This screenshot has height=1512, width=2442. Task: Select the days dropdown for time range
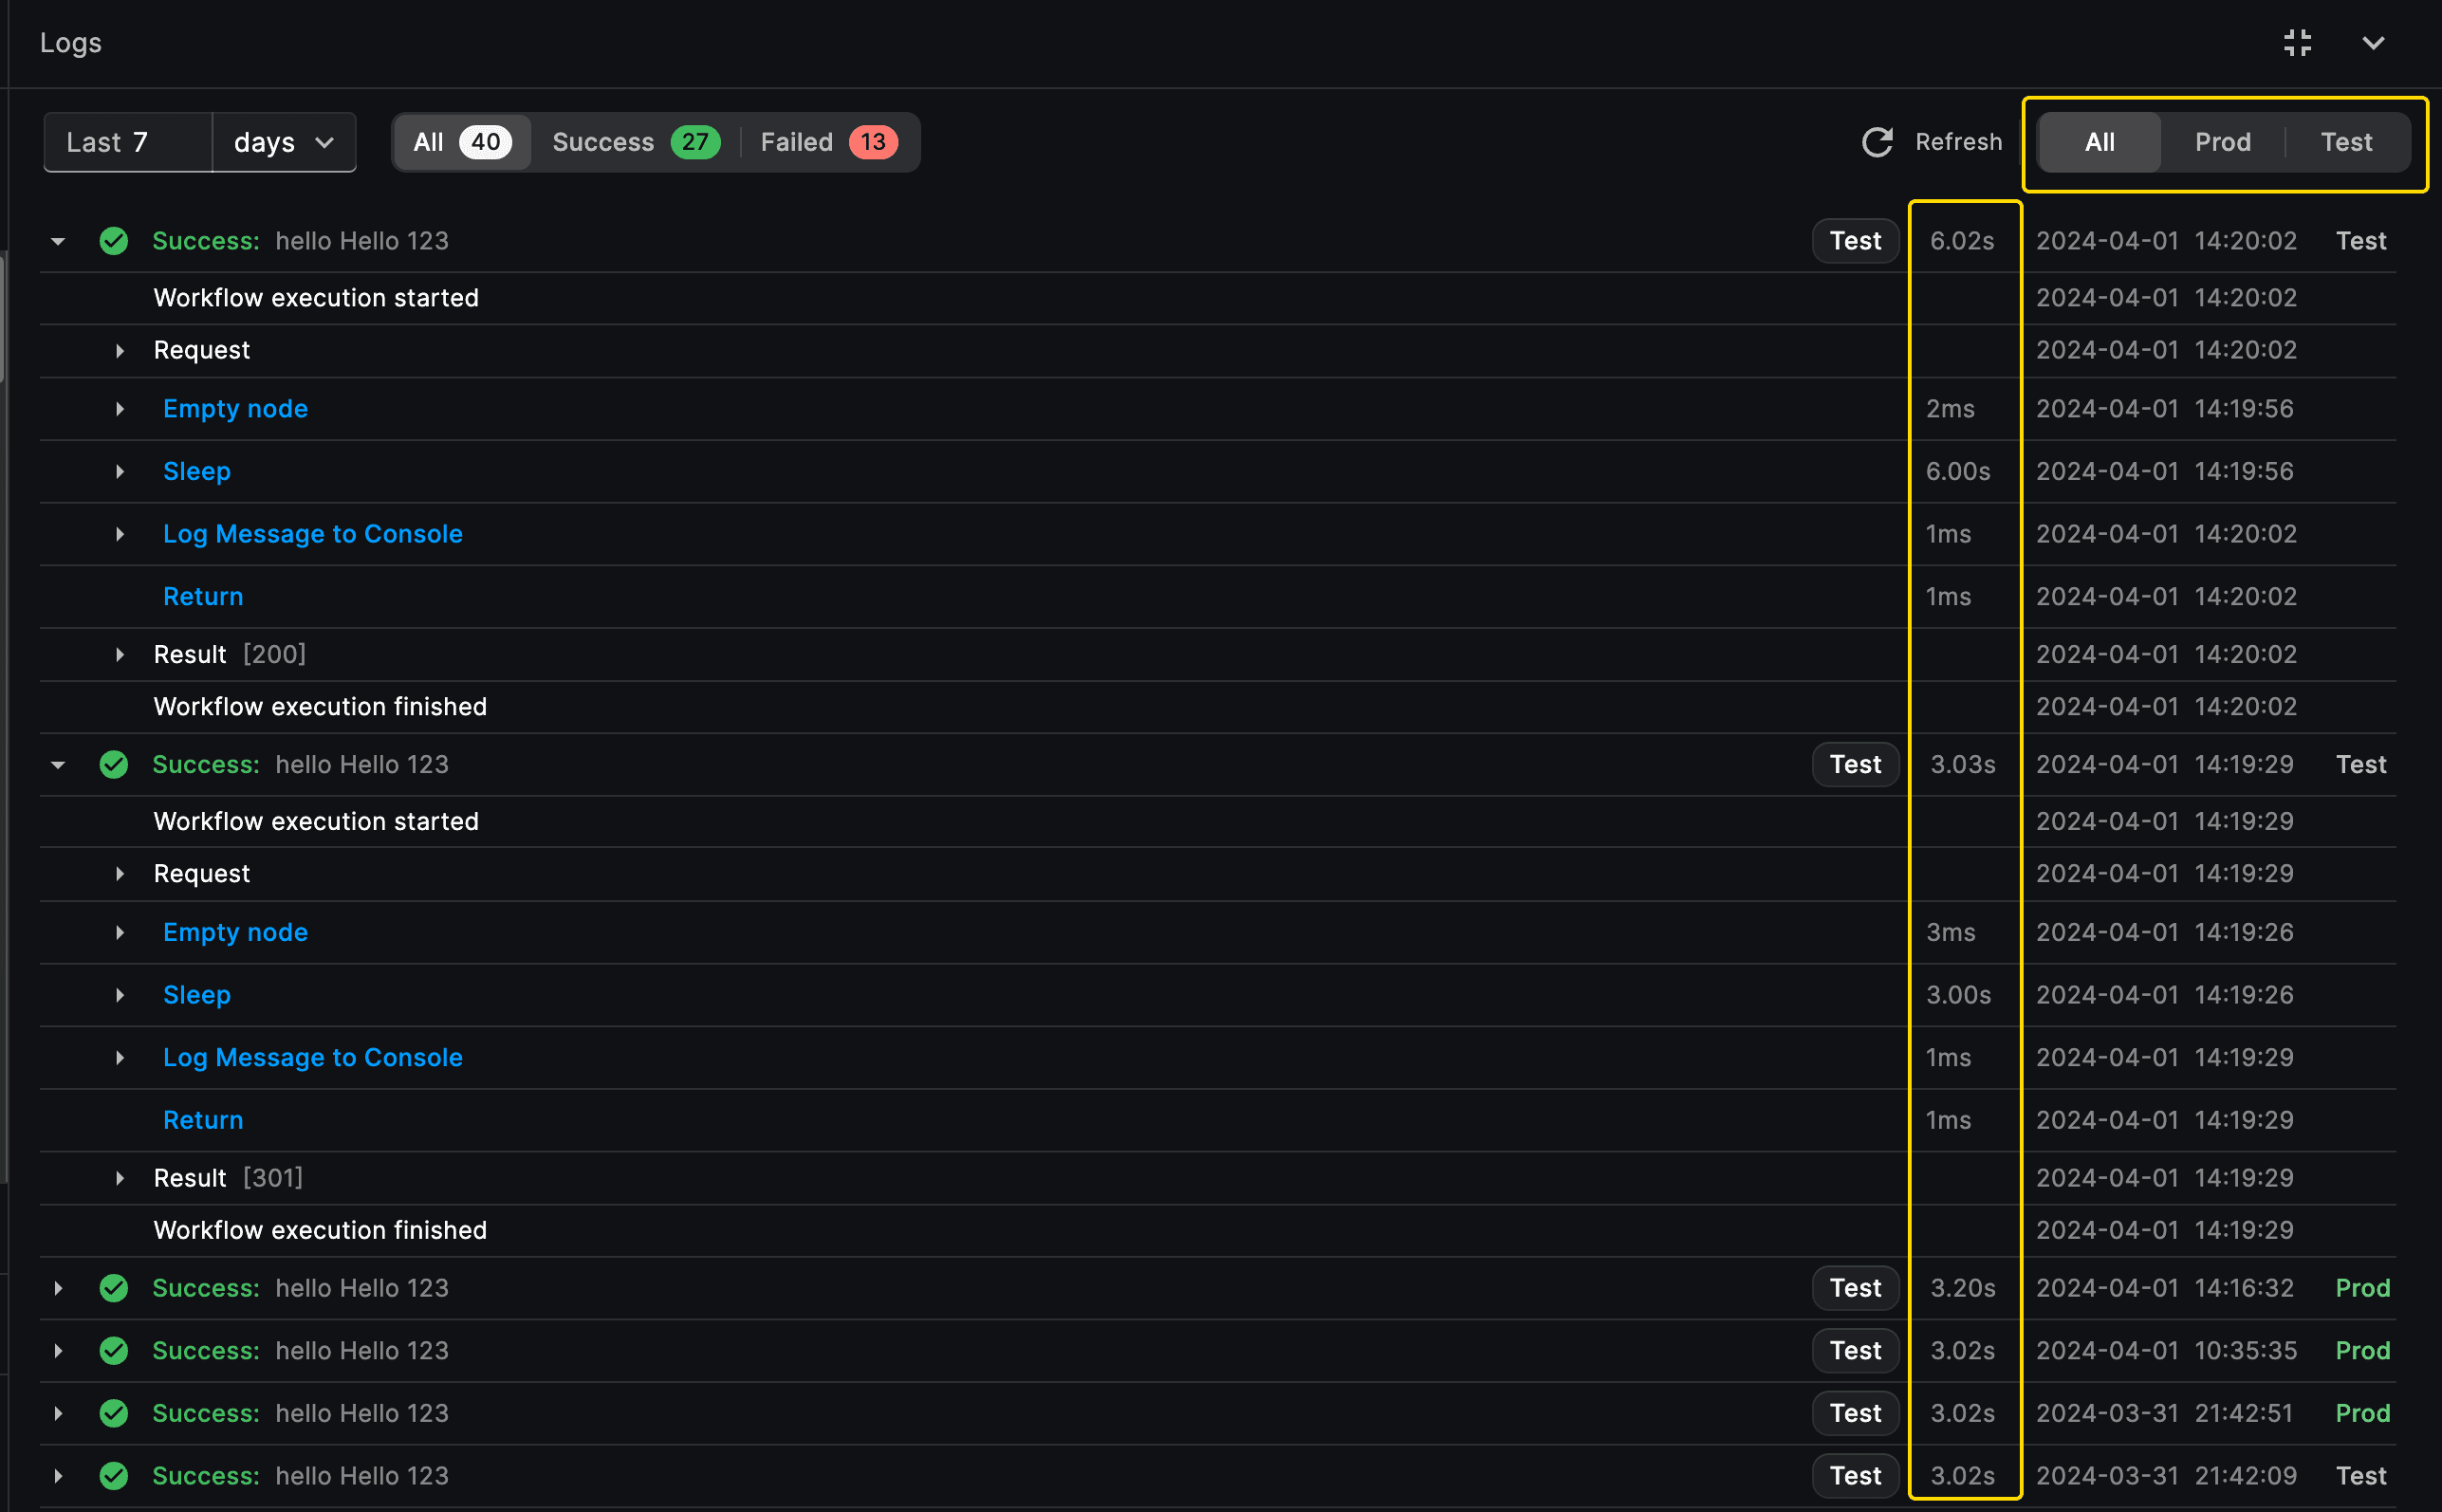coord(285,141)
